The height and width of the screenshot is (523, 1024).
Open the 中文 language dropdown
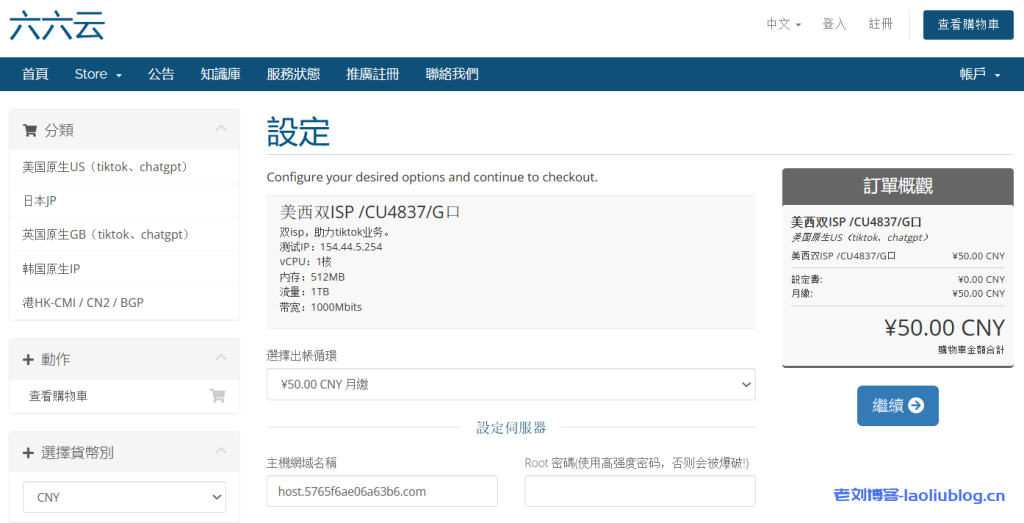(783, 24)
